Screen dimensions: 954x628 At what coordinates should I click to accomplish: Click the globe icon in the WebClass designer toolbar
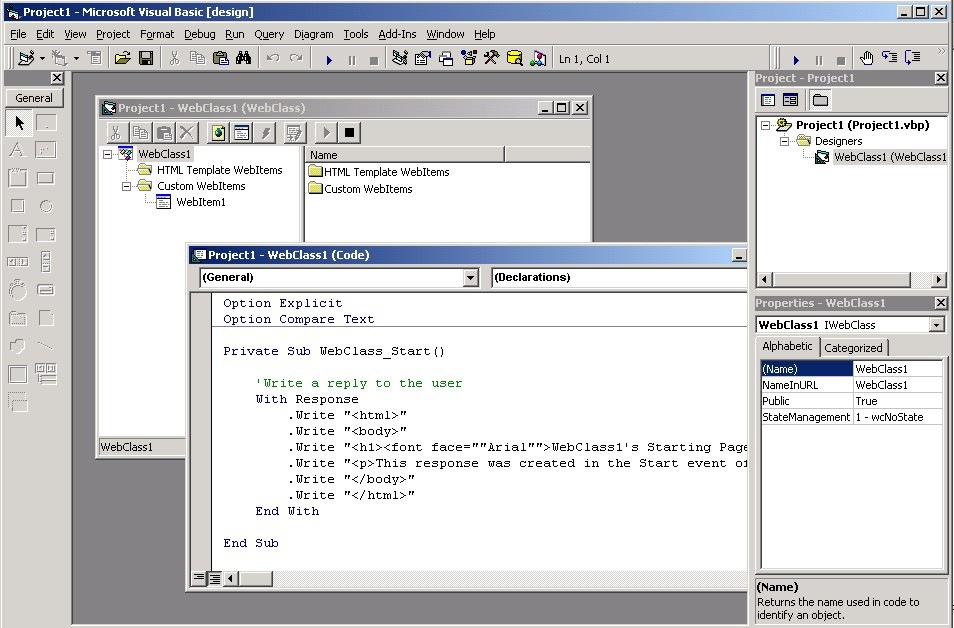(218, 132)
